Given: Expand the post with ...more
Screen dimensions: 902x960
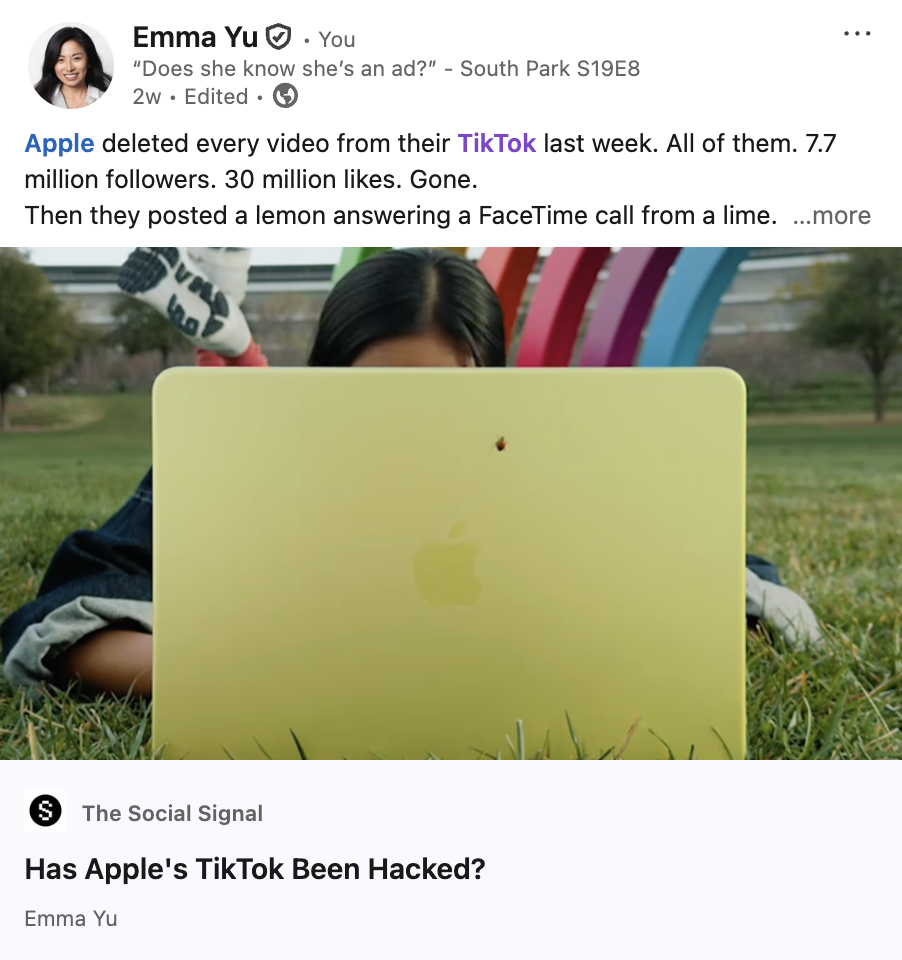Looking at the screenshot, I should 832,216.
